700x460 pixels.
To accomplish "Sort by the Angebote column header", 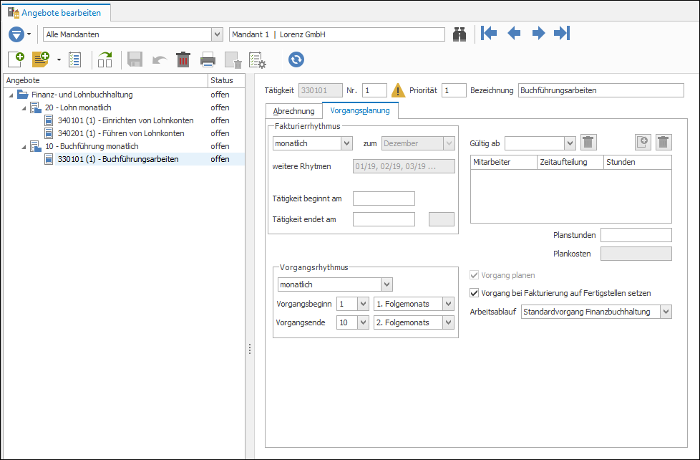I will coord(105,80).
